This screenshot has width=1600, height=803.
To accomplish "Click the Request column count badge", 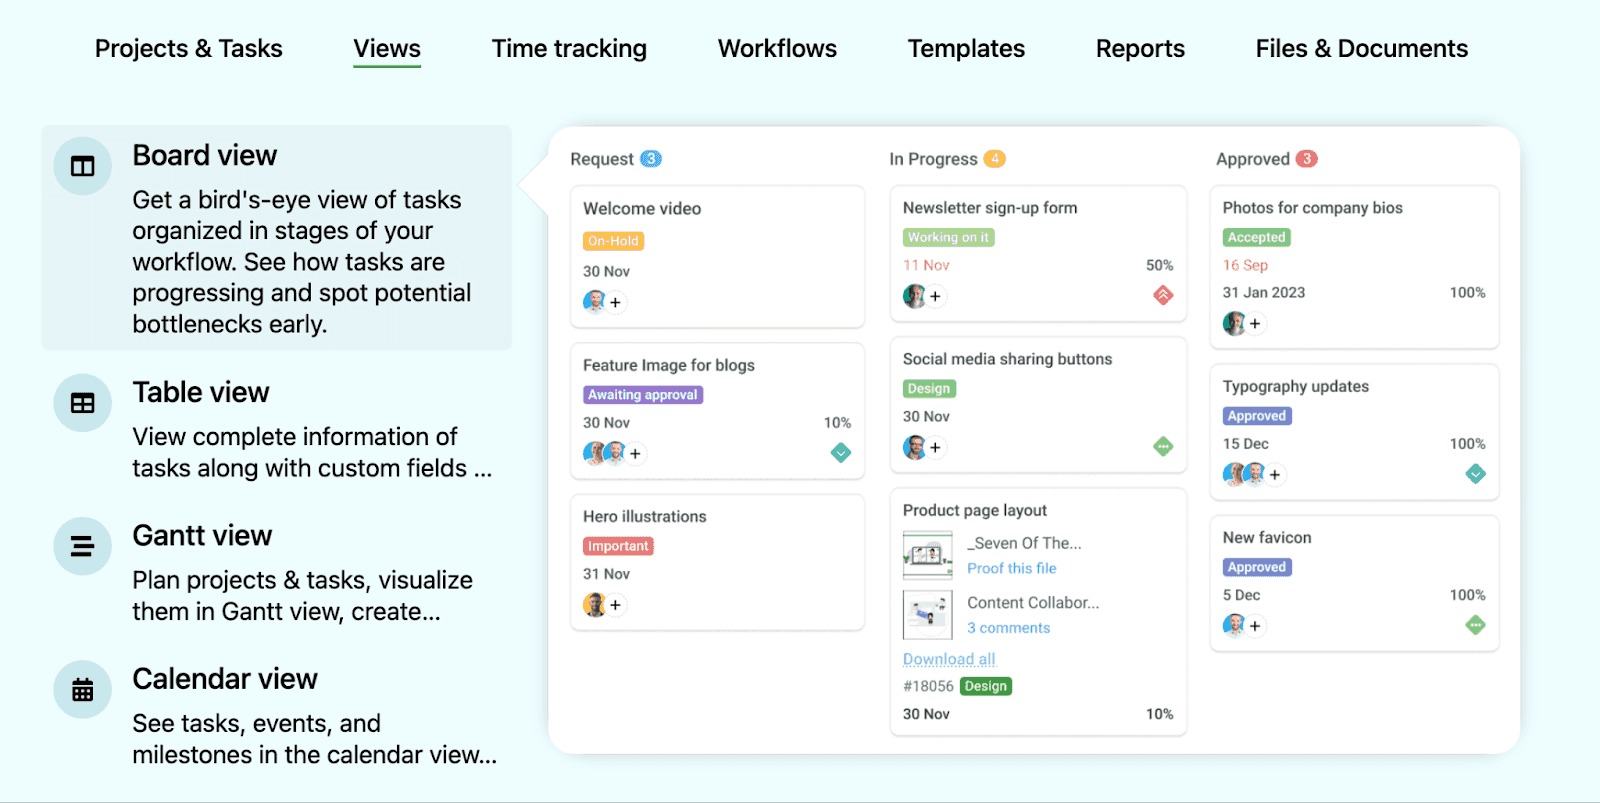I will click(651, 159).
